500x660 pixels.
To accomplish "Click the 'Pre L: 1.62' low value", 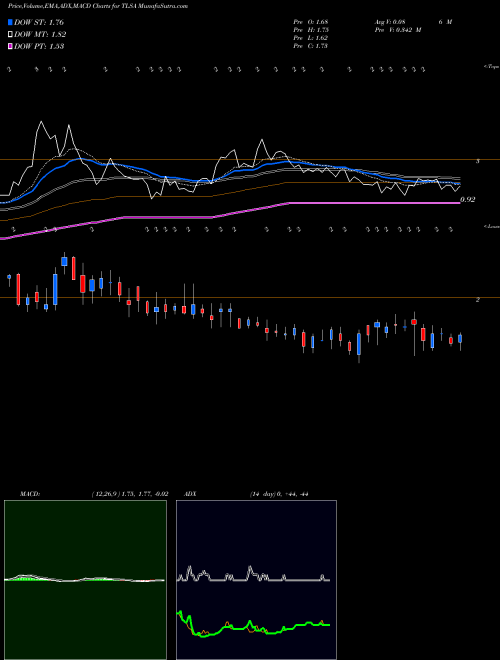I will [x=311, y=38].
